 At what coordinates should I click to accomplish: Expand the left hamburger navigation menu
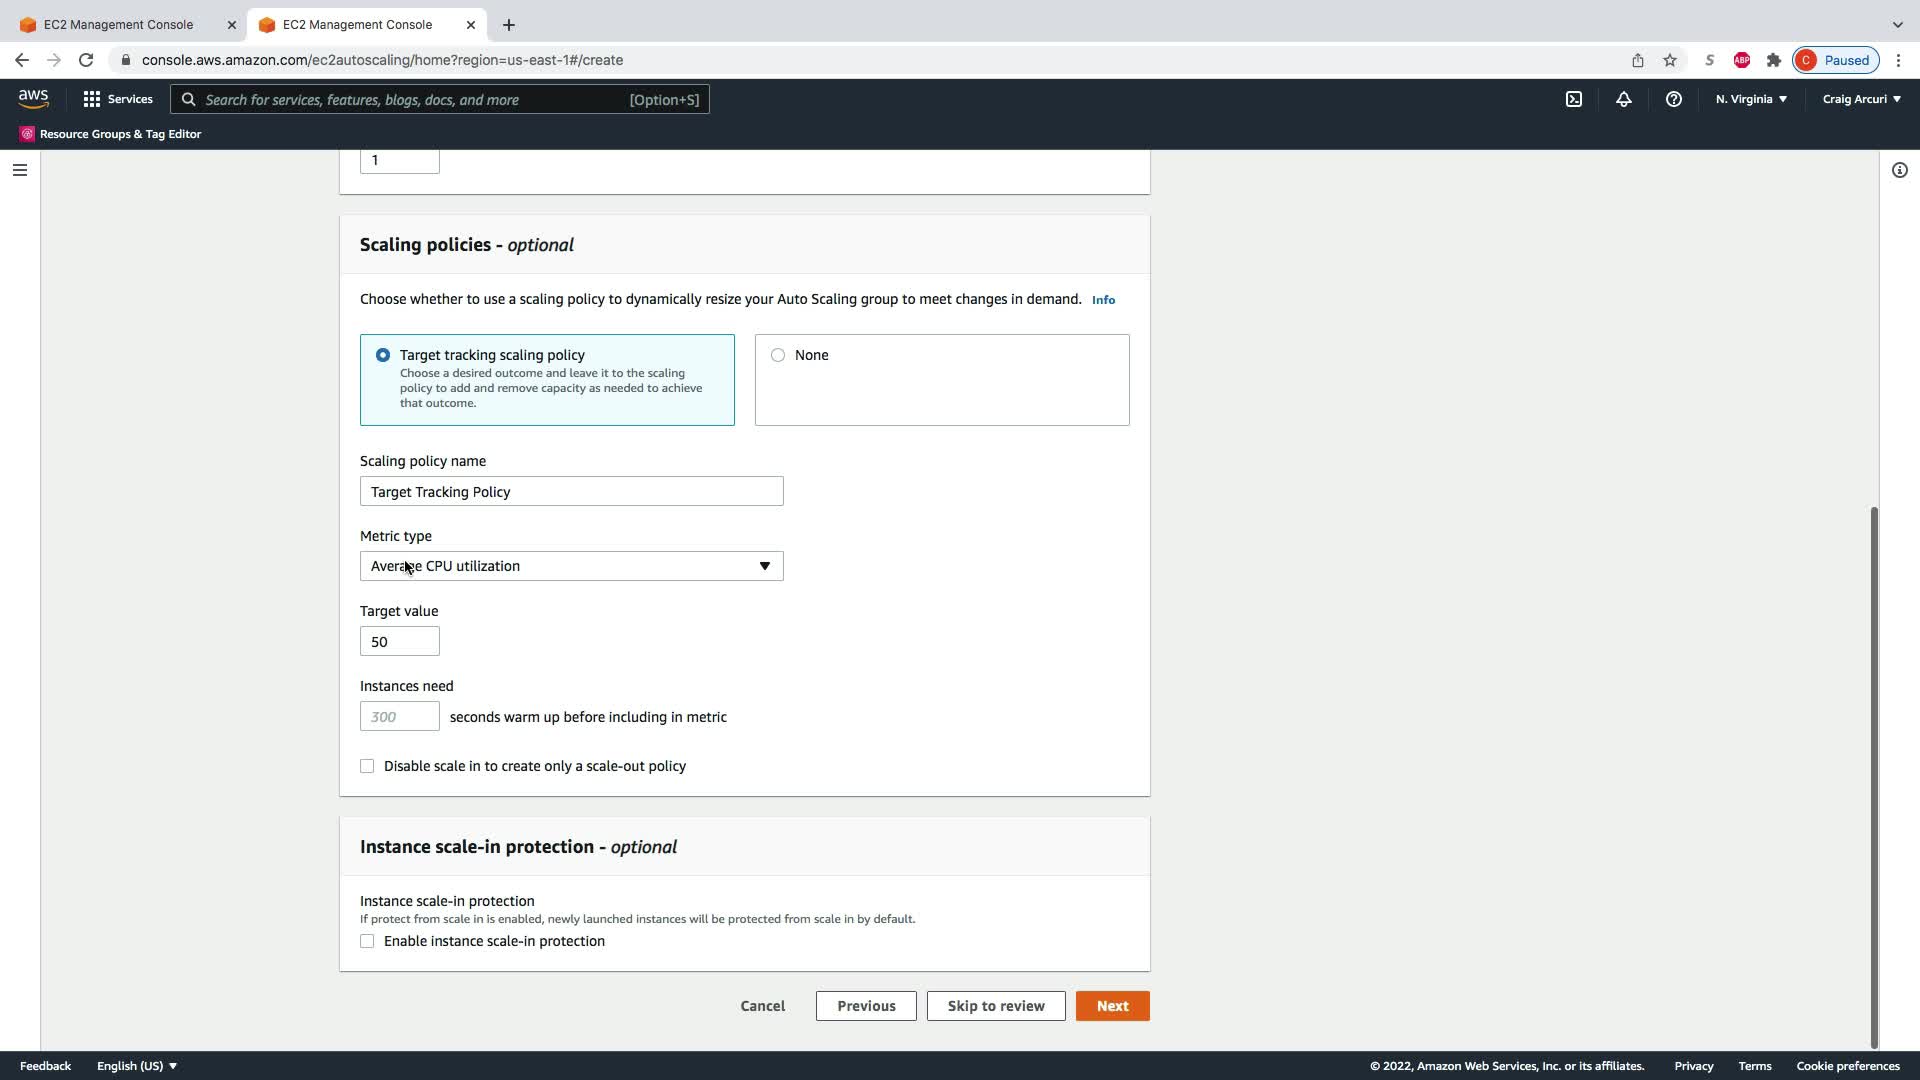[x=19, y=170]
